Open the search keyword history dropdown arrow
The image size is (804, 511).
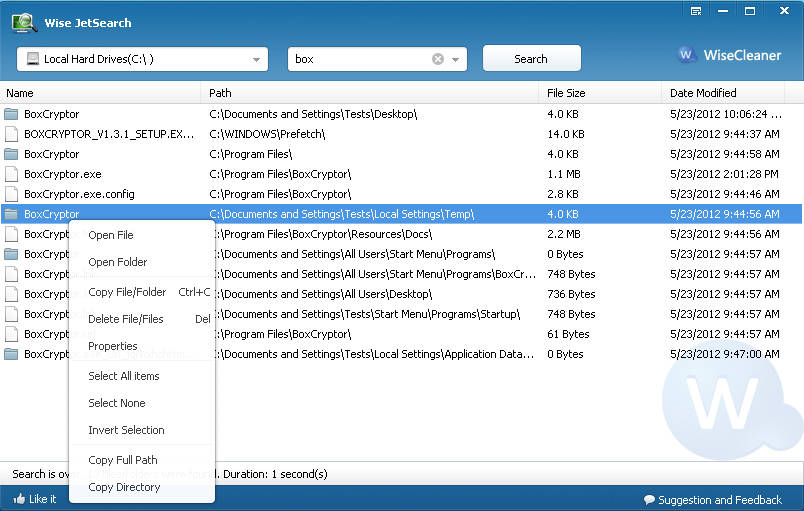click(456, 60)
